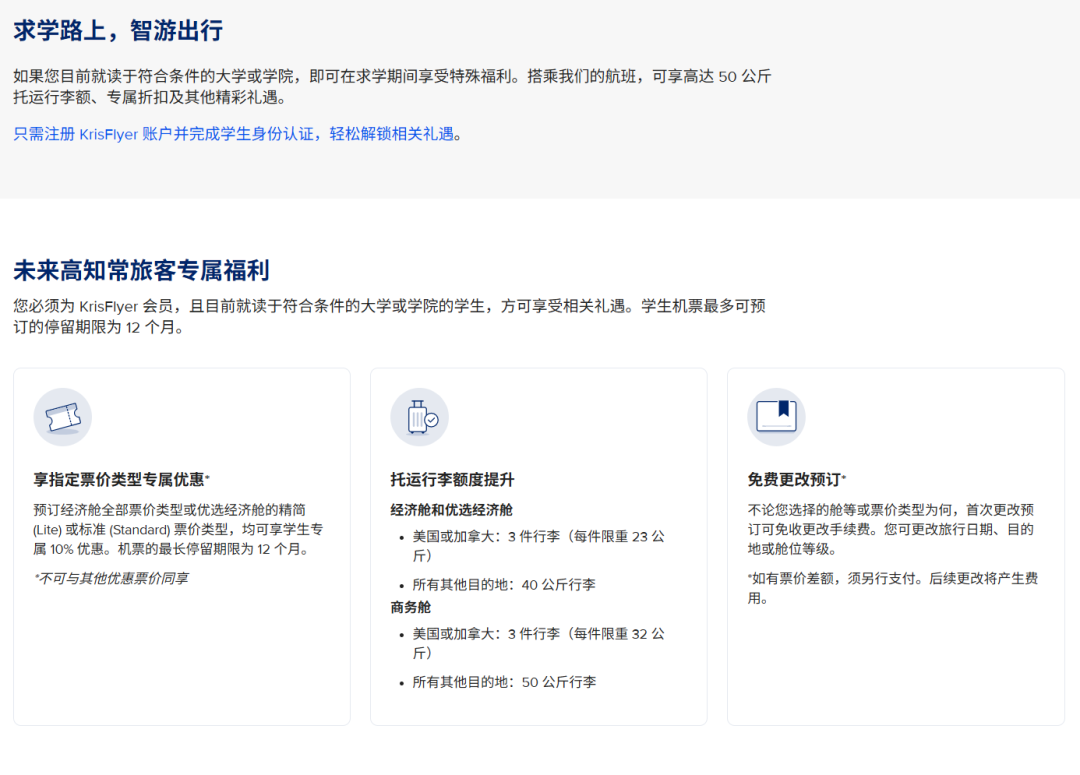Click the 求学路上，智游出行 heading
1080x775 pixels.
pos(118,31)
